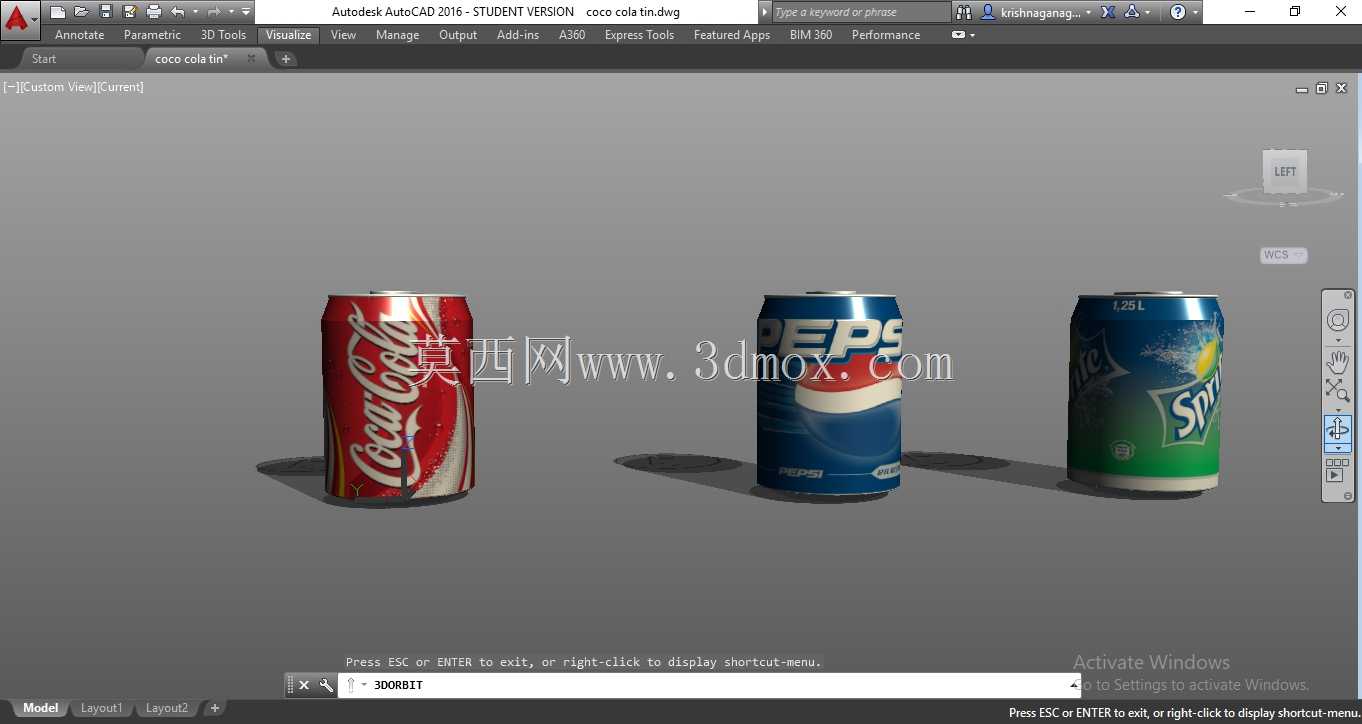Screen dimensions: 1362x724
Task: Select the Visualize ribbon tab
Action: pyautogui.click(x=288, y=35)
